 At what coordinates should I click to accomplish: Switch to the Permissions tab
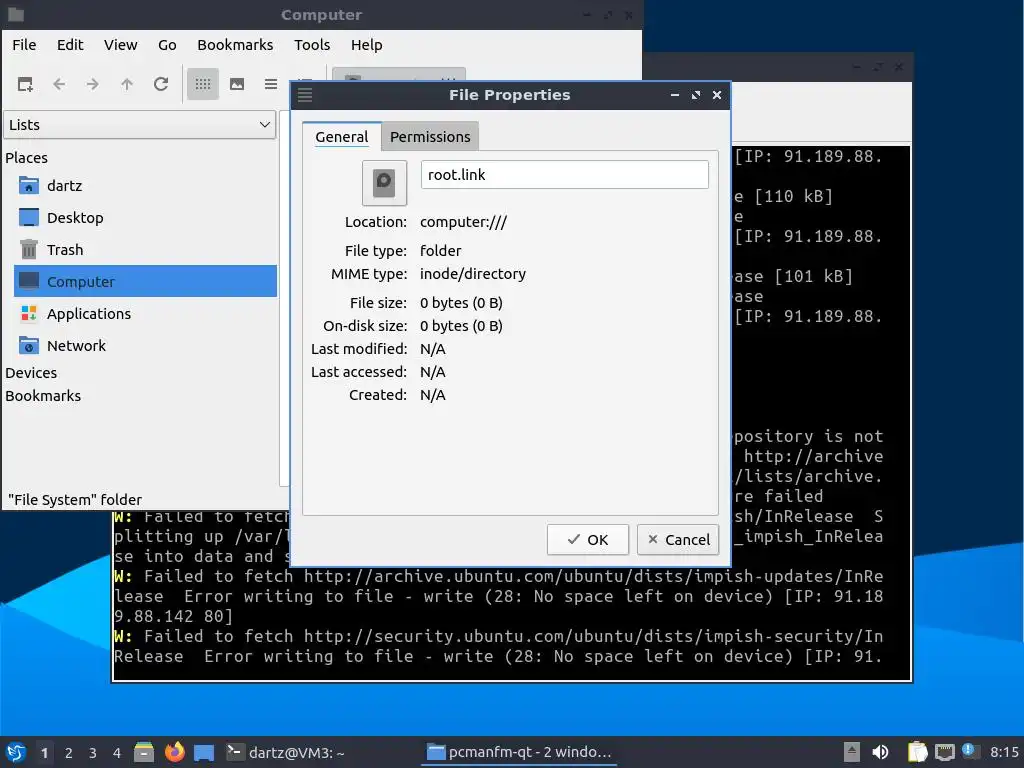pyautogui.click(x=430, y=136)
